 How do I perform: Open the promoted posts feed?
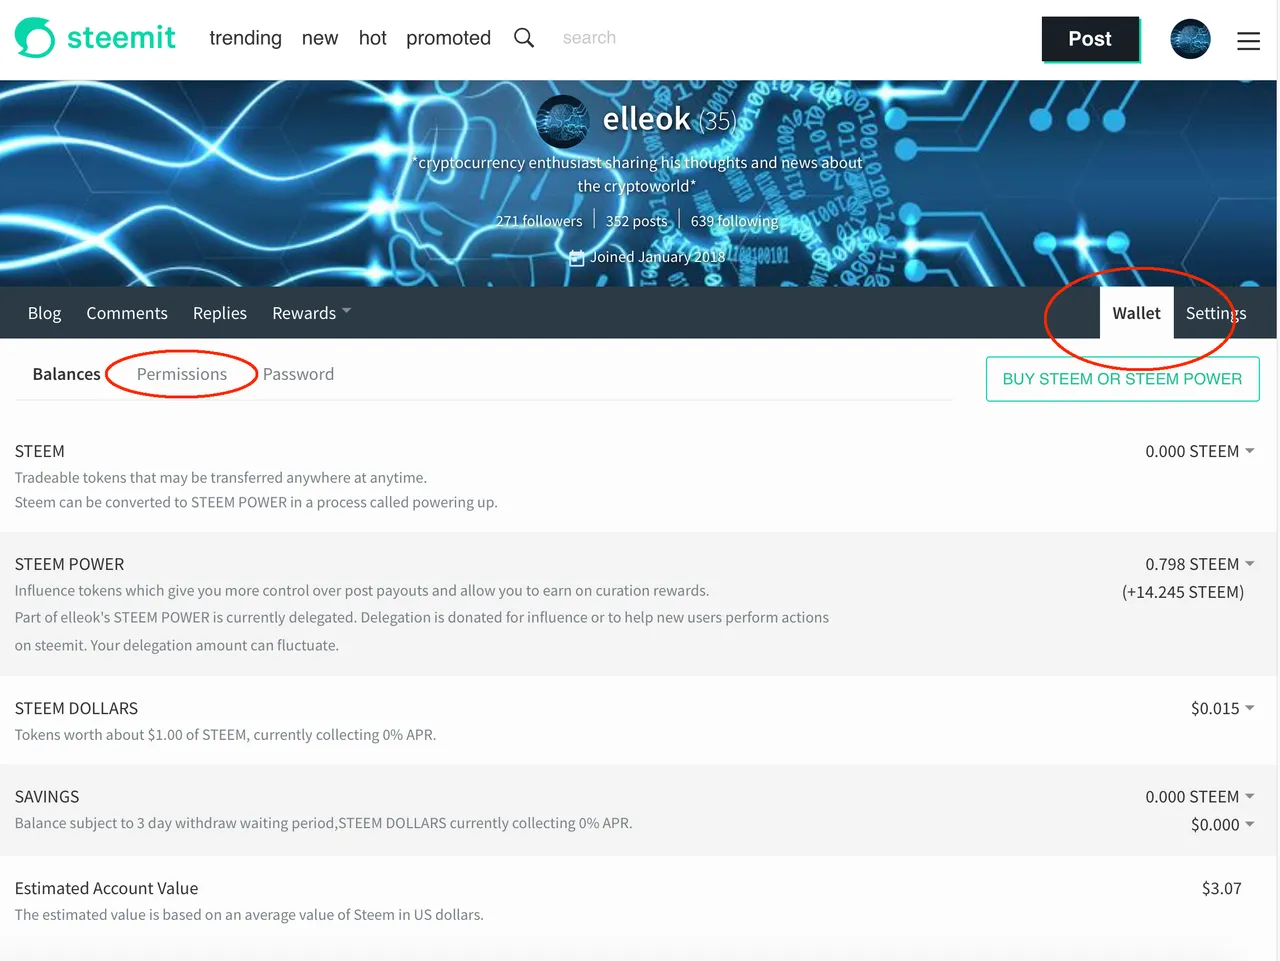coord(448,38)
